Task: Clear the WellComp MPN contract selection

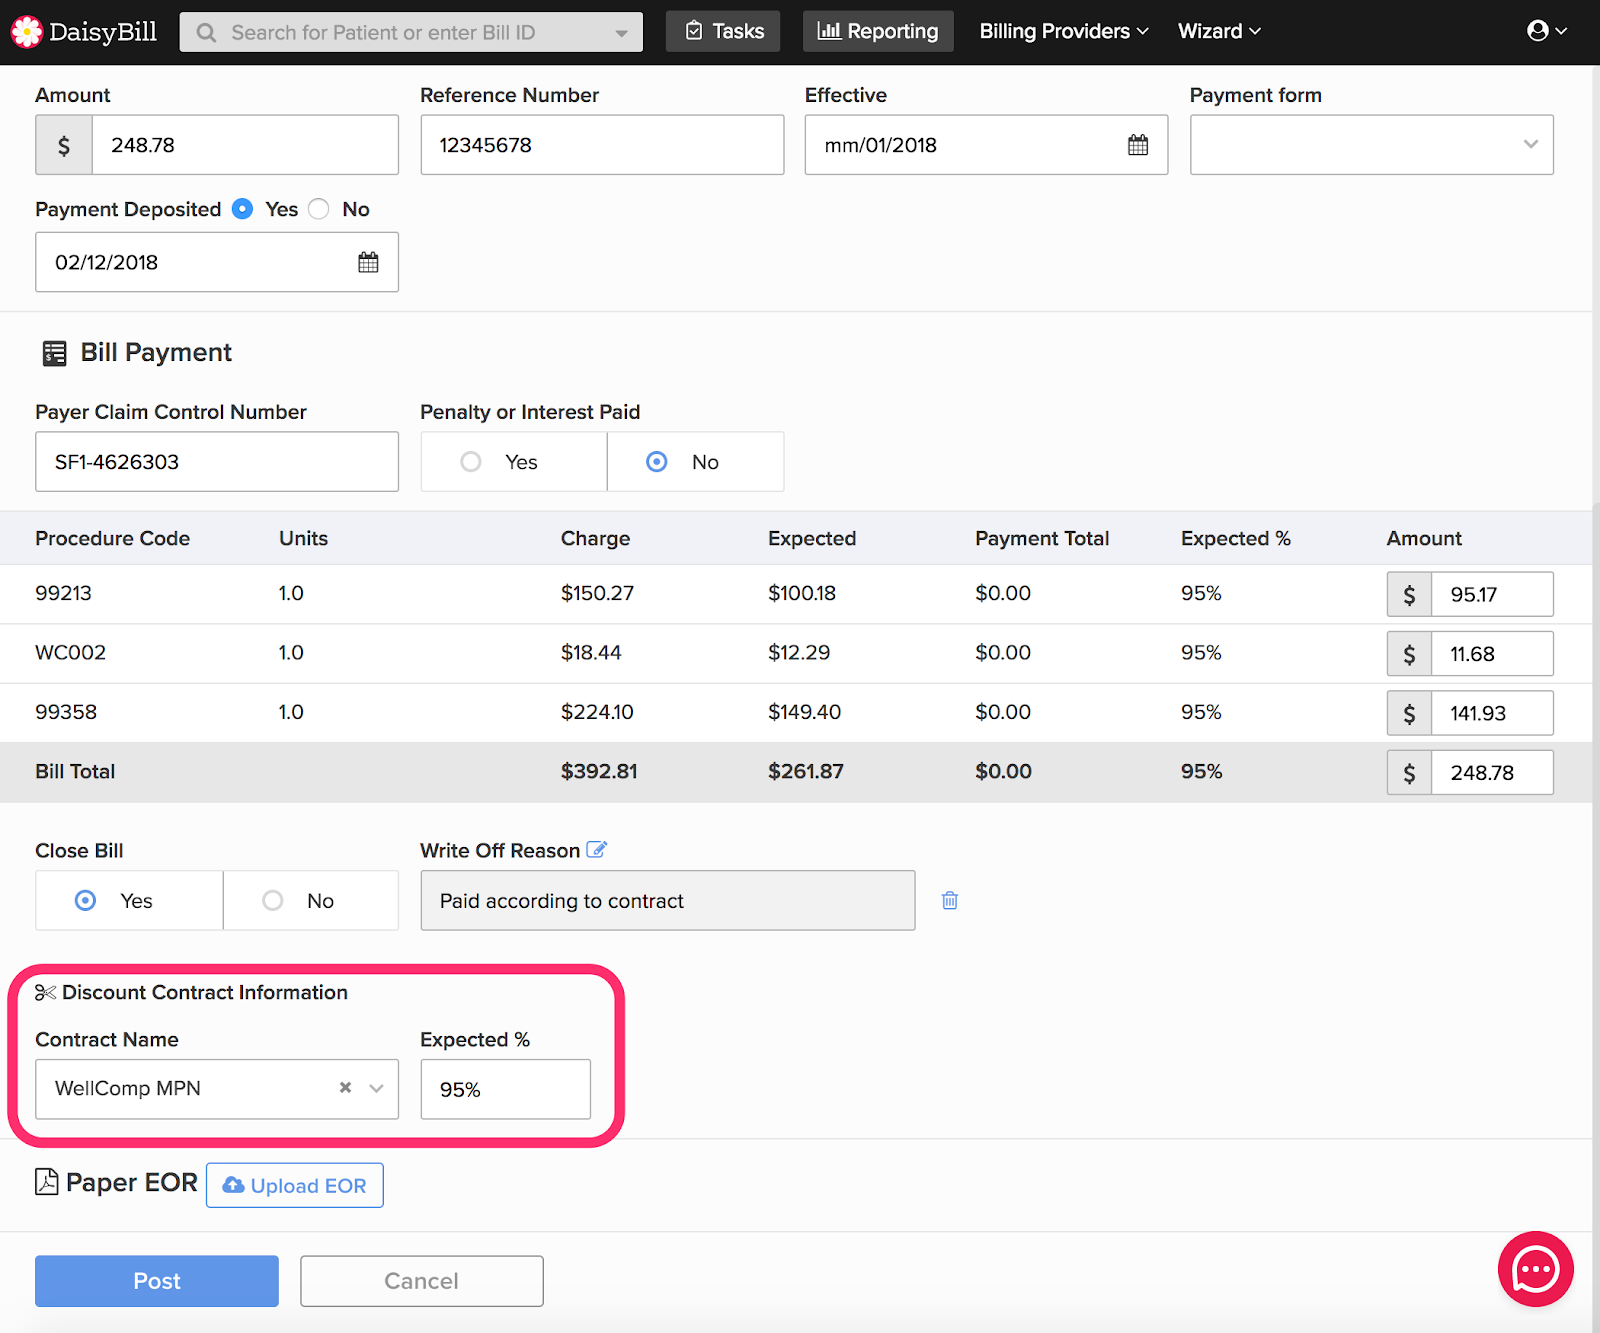Action: (345, 1087)
